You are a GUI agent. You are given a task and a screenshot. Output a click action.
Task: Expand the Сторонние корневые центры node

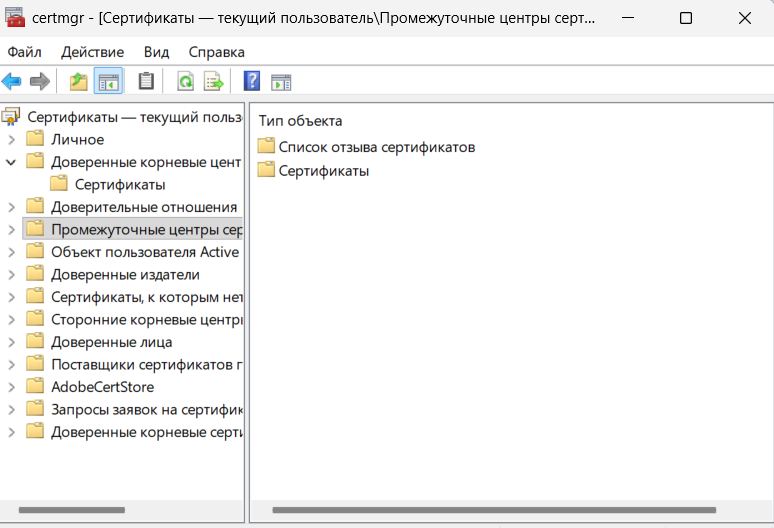[12, 320]
